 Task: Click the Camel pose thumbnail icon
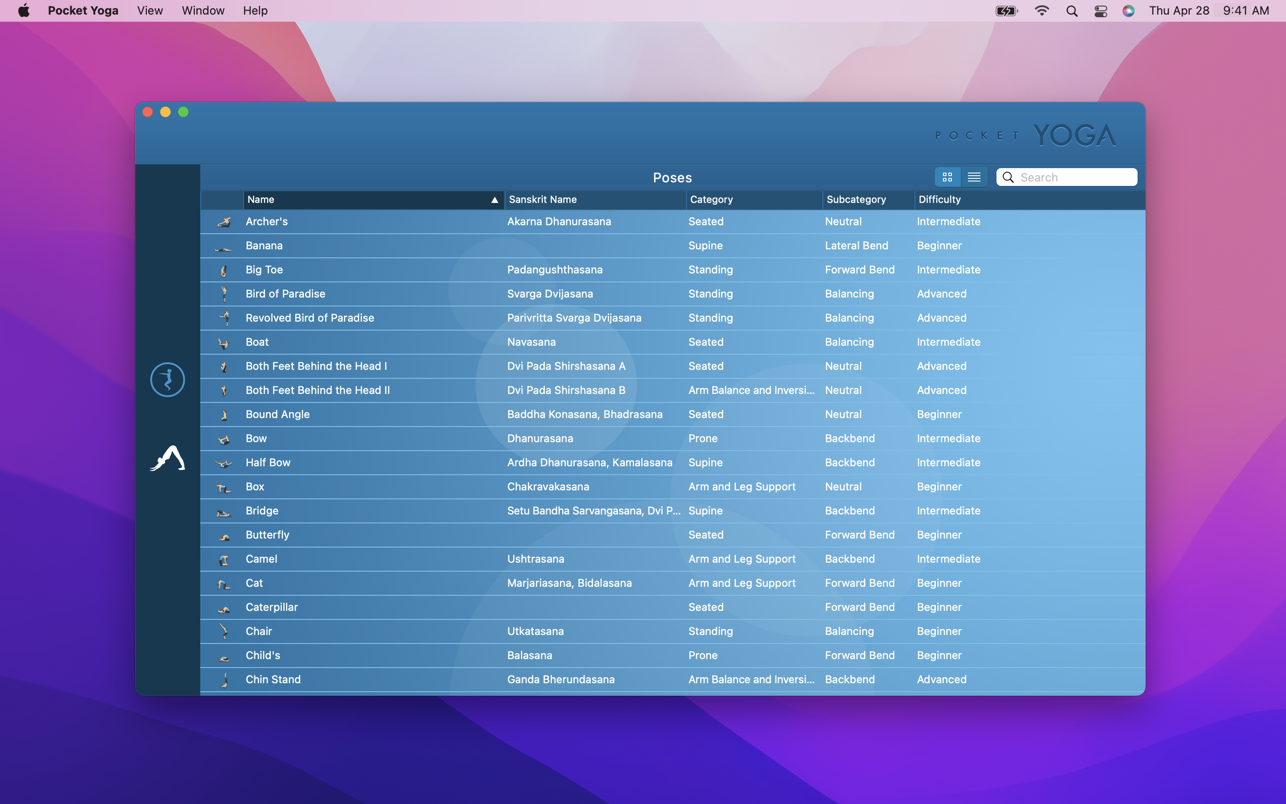click(x=224, y=560)
